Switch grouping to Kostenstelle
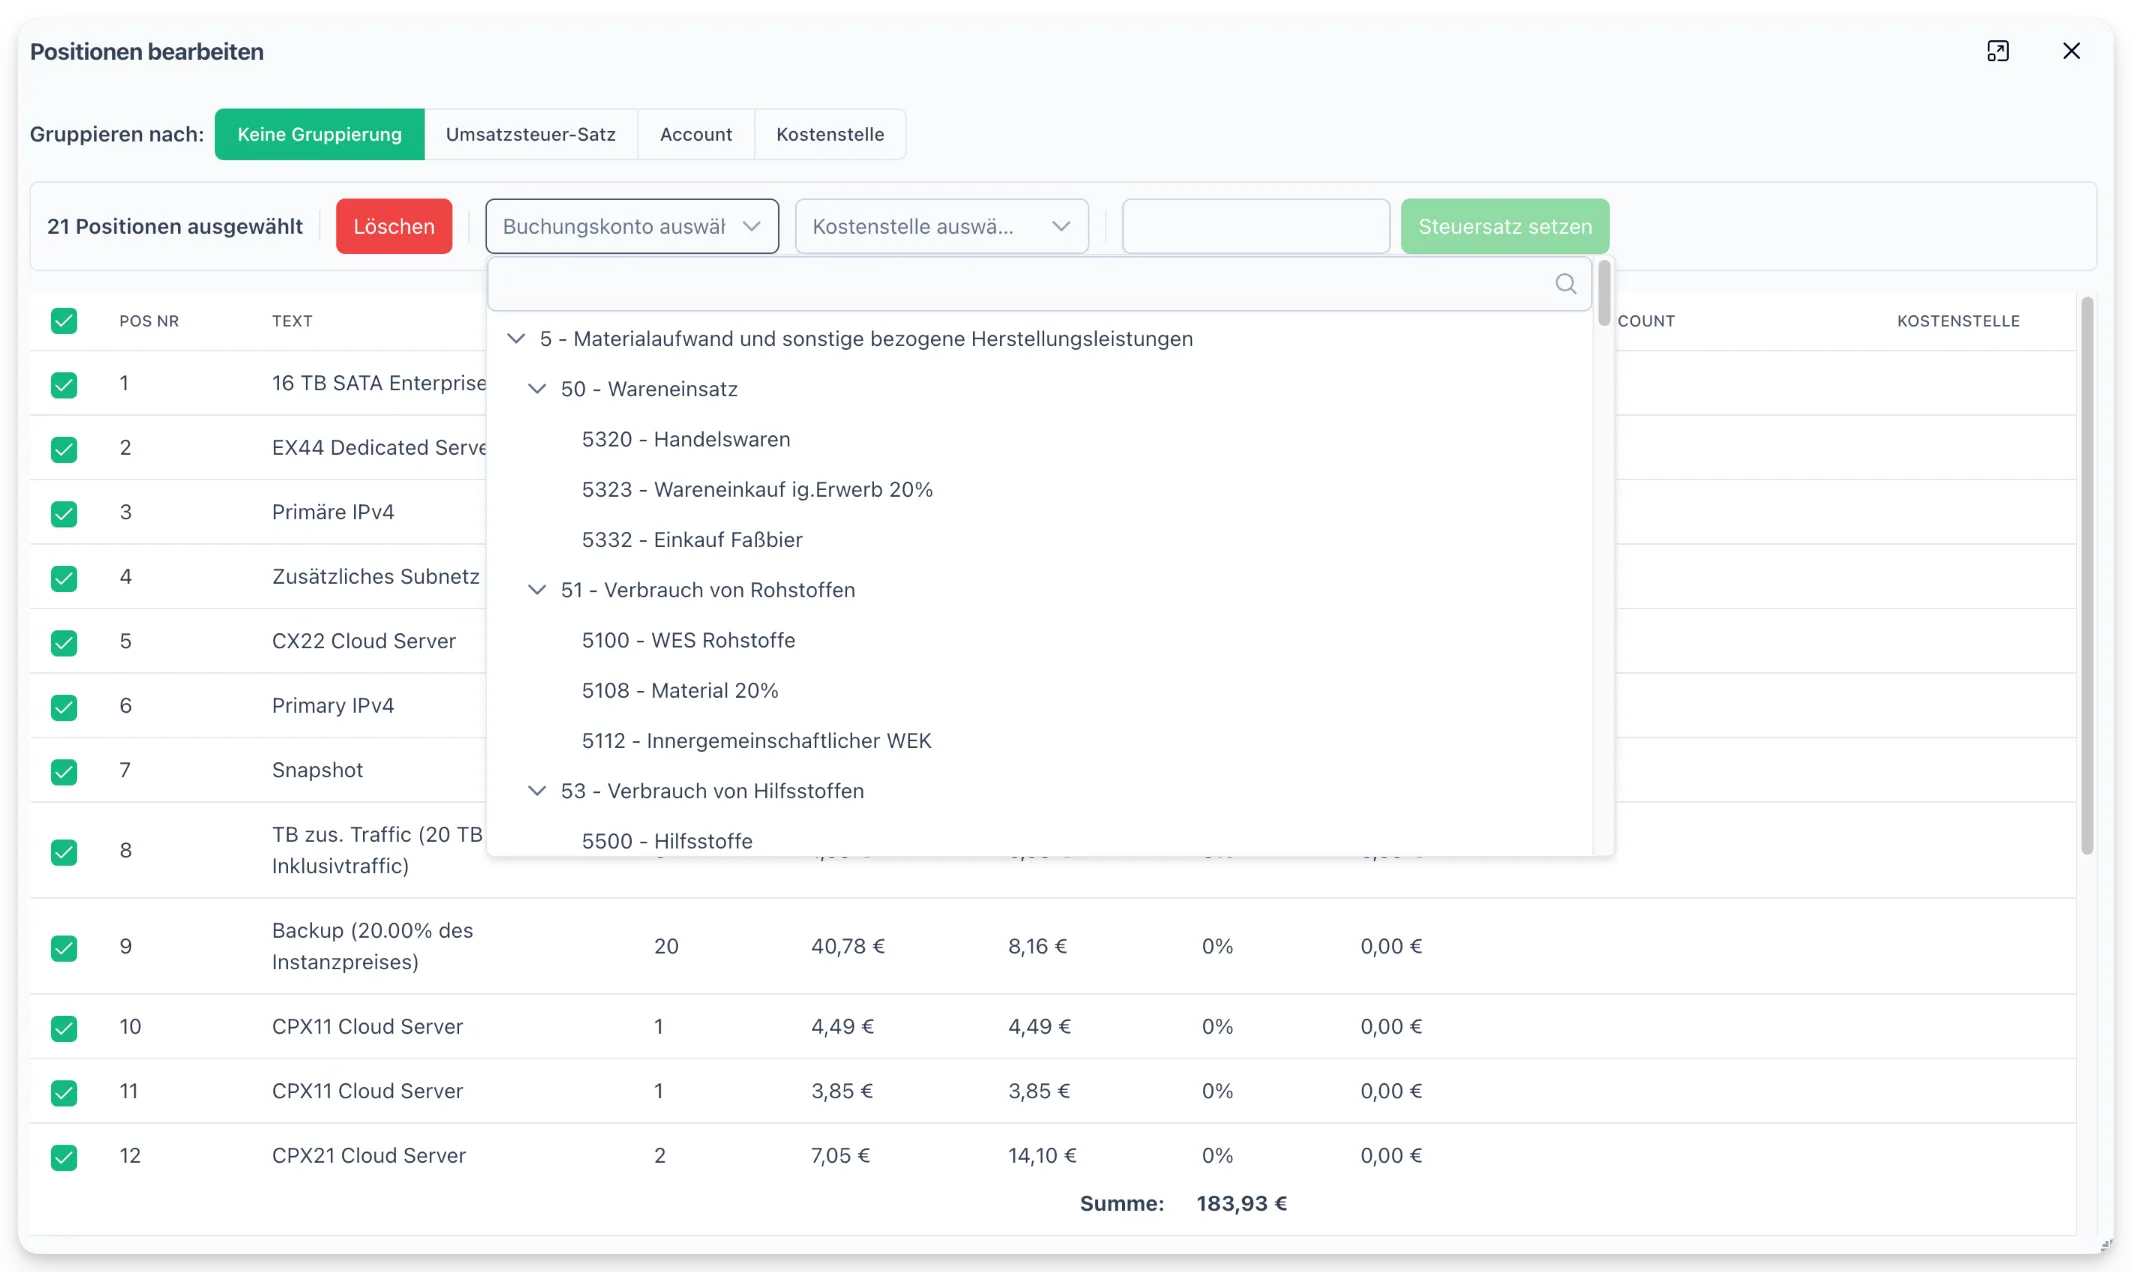This screenshot has width=2132, height=1272. [830, 134]
